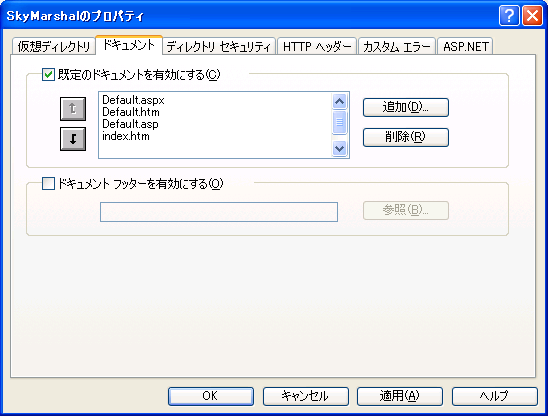Viewport: 548px width, 416px height.
Task: Close the SkyMarshal properties dialog
Action: [532, 16]
